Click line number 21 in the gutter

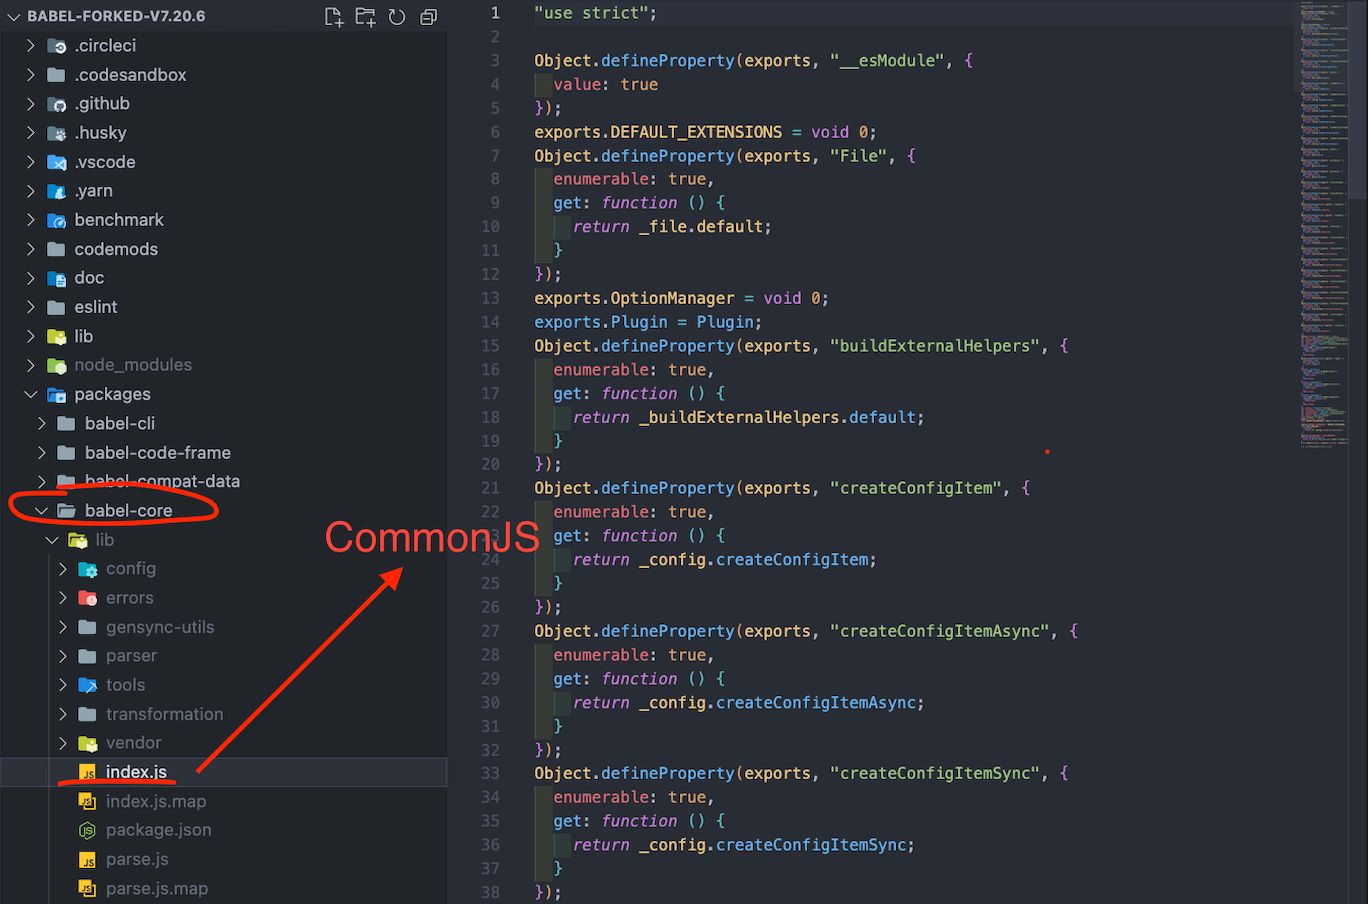tap(490, 488)
